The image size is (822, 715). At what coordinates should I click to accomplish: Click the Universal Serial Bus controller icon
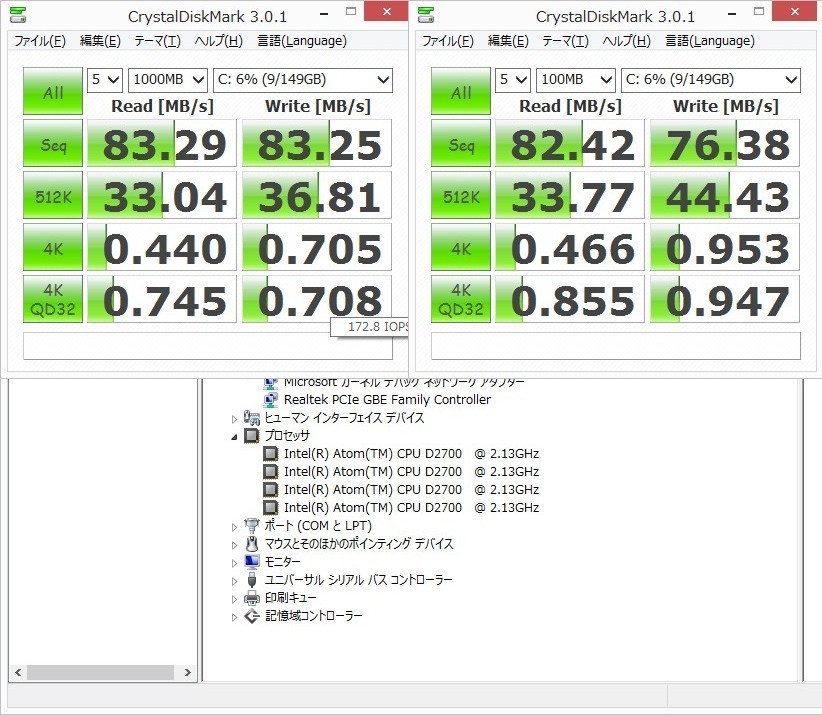click(252, 580)
